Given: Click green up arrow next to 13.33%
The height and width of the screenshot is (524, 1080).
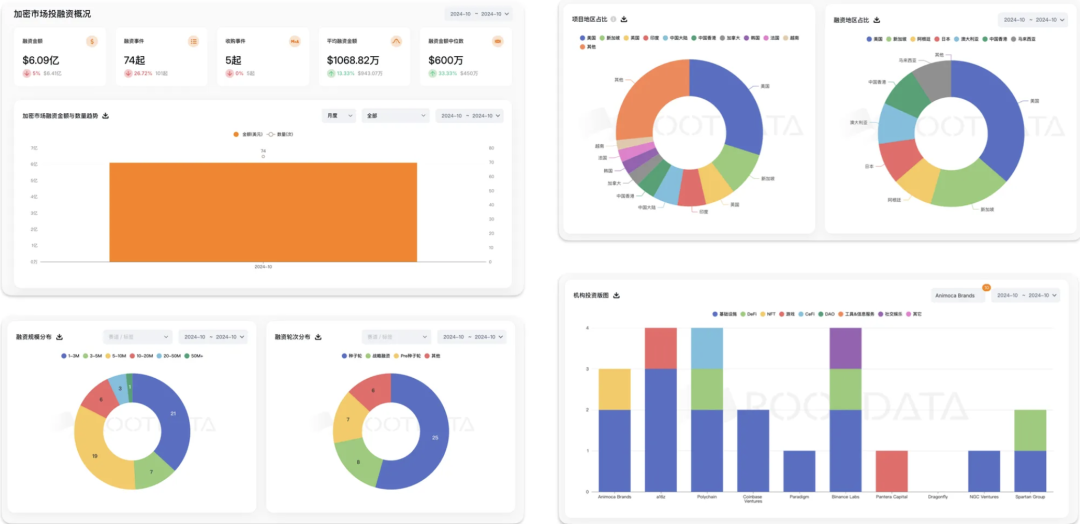Looking at the screenshot, I should (x=331, y=73).
